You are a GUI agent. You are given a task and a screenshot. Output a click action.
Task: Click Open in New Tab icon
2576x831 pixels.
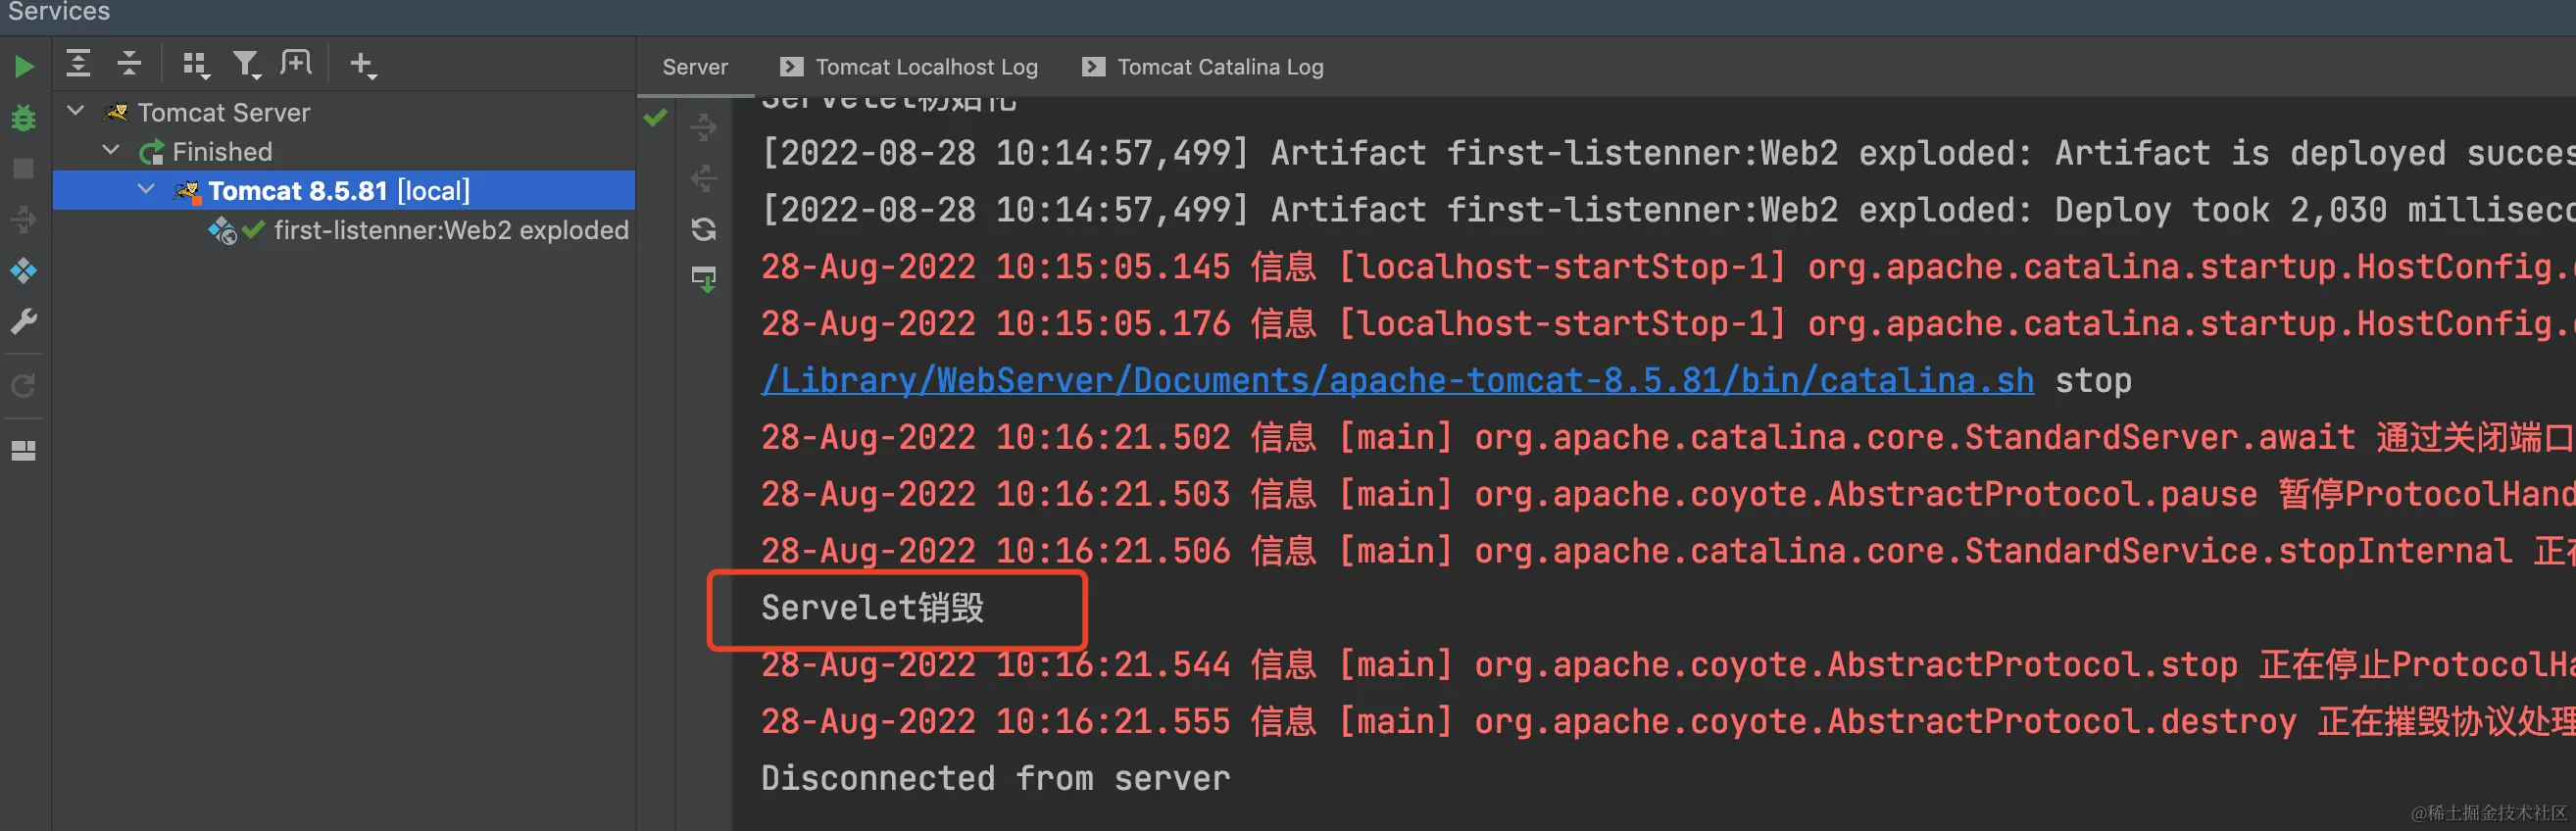296,64
